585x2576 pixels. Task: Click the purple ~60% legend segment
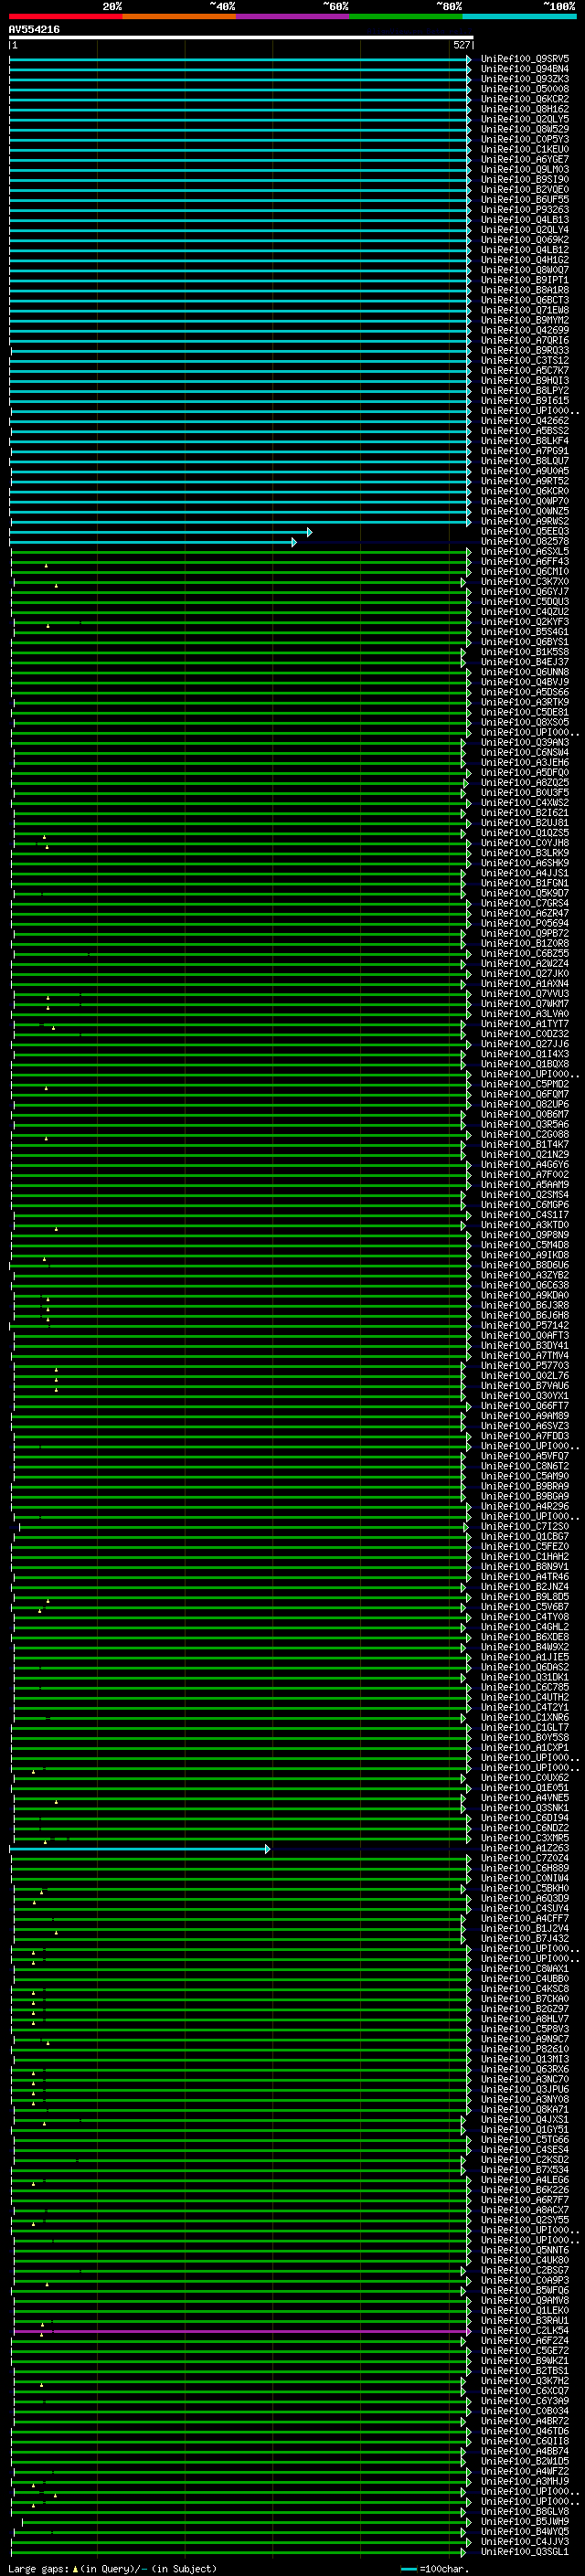pos(293,16)
